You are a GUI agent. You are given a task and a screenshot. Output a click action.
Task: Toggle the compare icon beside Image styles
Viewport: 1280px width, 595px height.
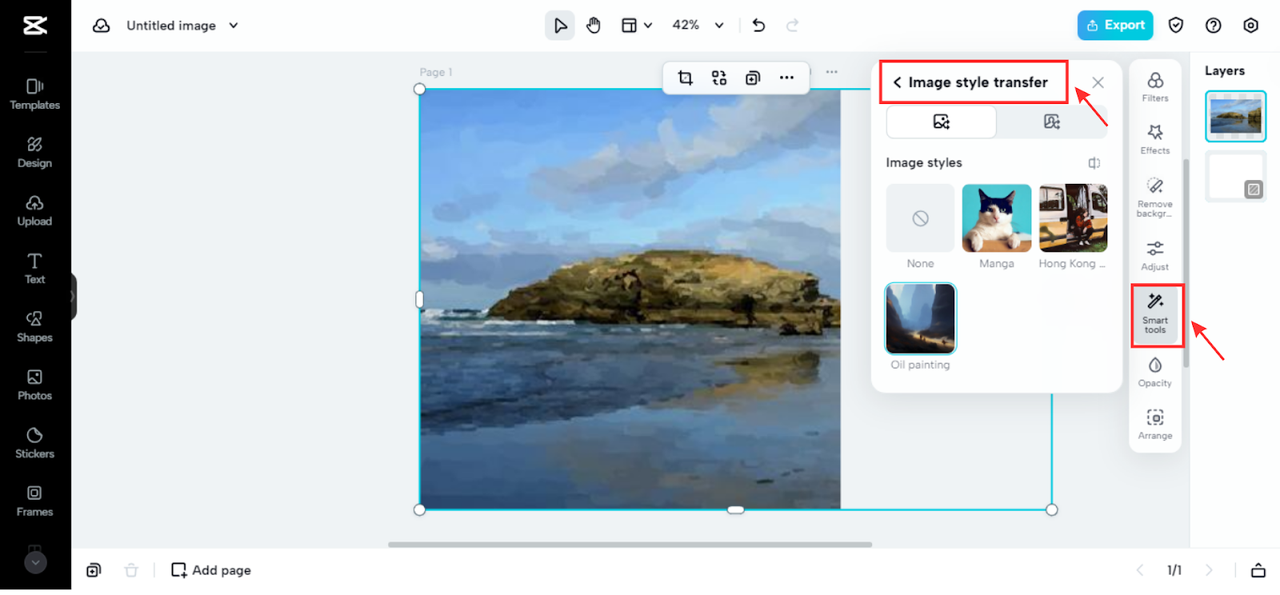[1095, 163]
